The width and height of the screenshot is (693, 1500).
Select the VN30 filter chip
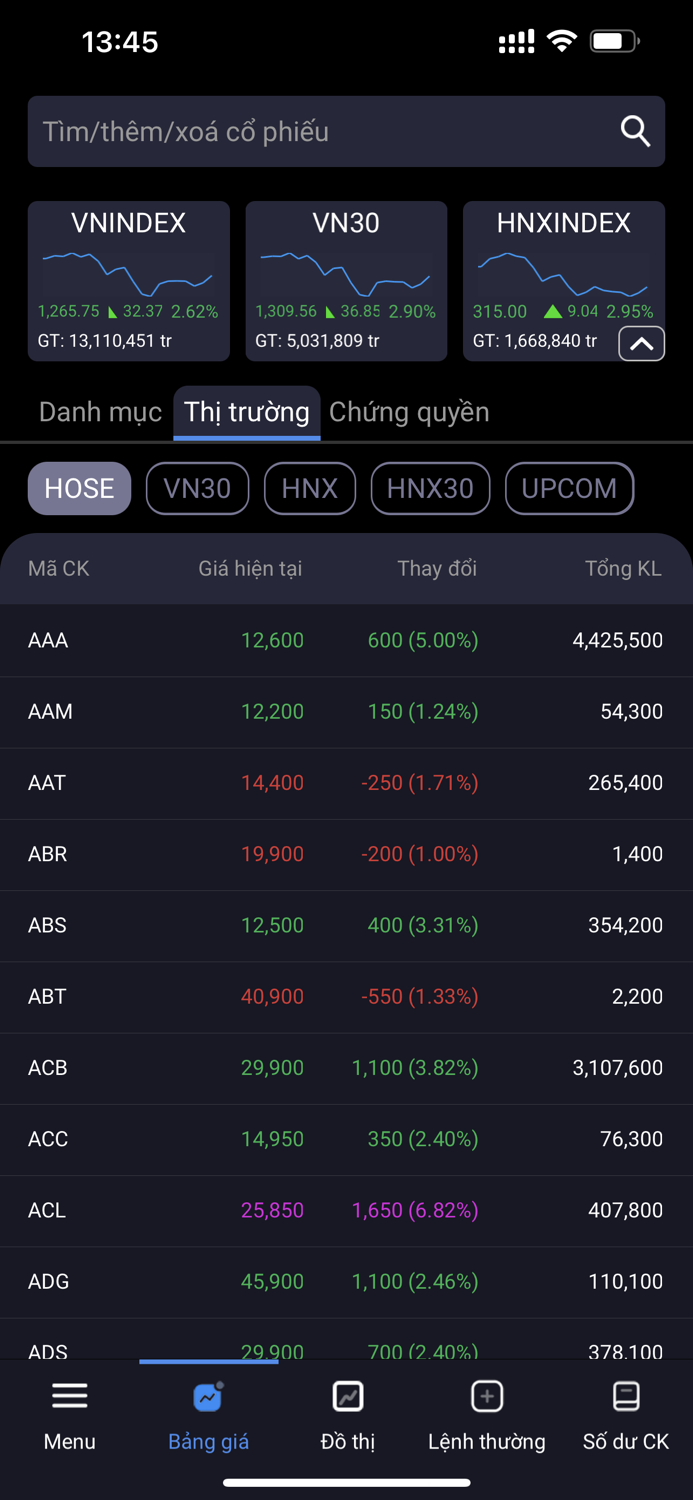pos(197,488)
